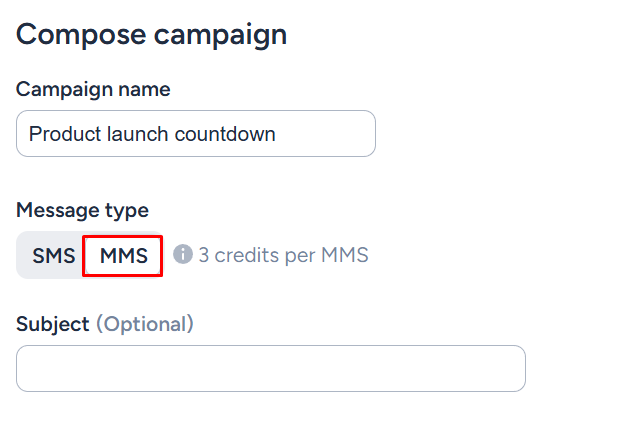The image size is (622, 424).
Task: Focus the Subject text box
Action: [270, 369]
